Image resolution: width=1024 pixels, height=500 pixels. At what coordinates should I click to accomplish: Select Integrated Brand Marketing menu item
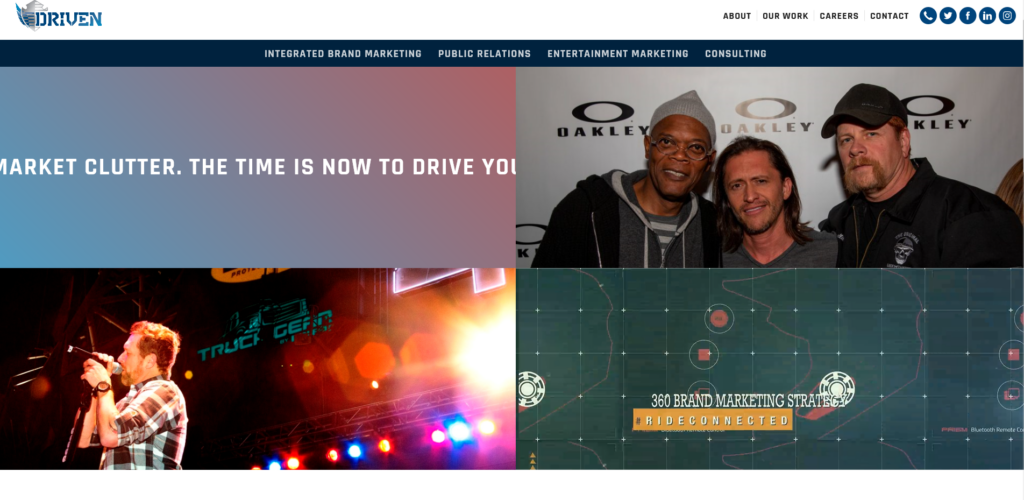pos(343,54)
